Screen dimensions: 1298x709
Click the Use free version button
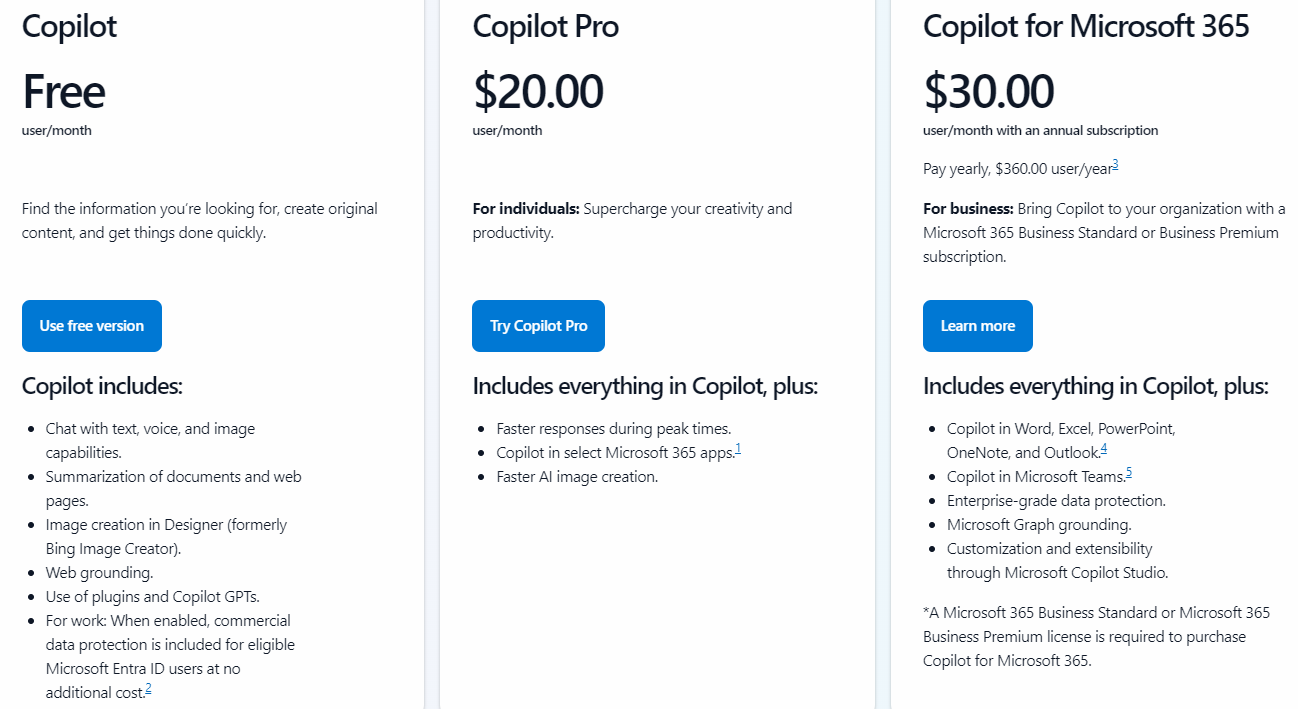click(x=92, y=326)
